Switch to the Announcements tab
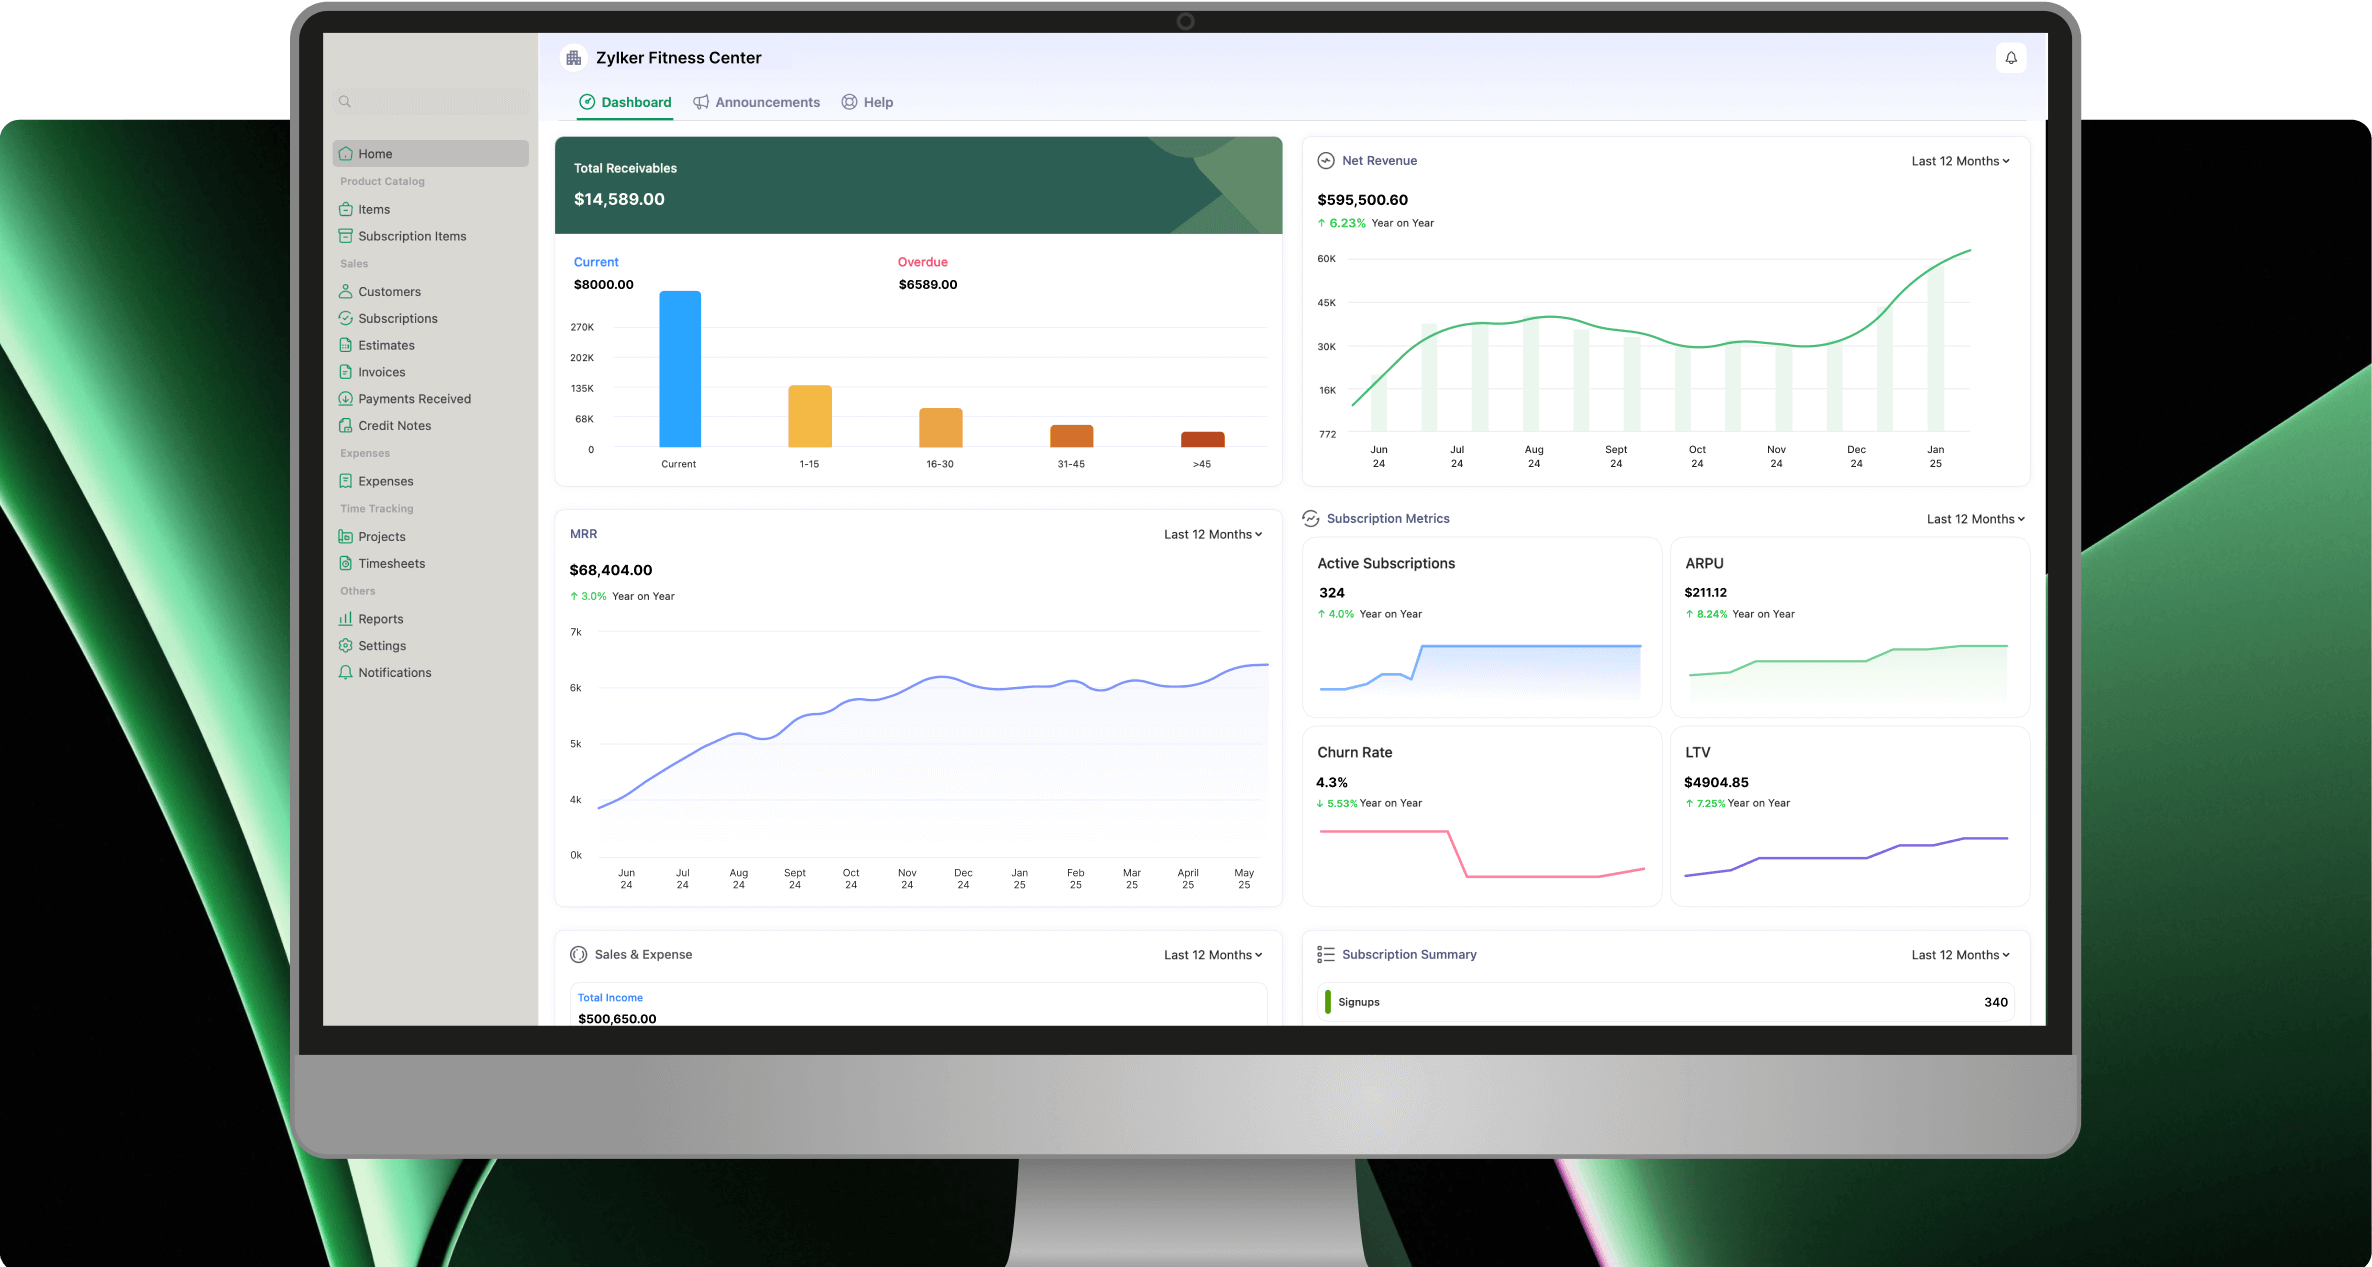This screenshot has width=2372, height=1267. pyautogui.click(x=757, y=102)
